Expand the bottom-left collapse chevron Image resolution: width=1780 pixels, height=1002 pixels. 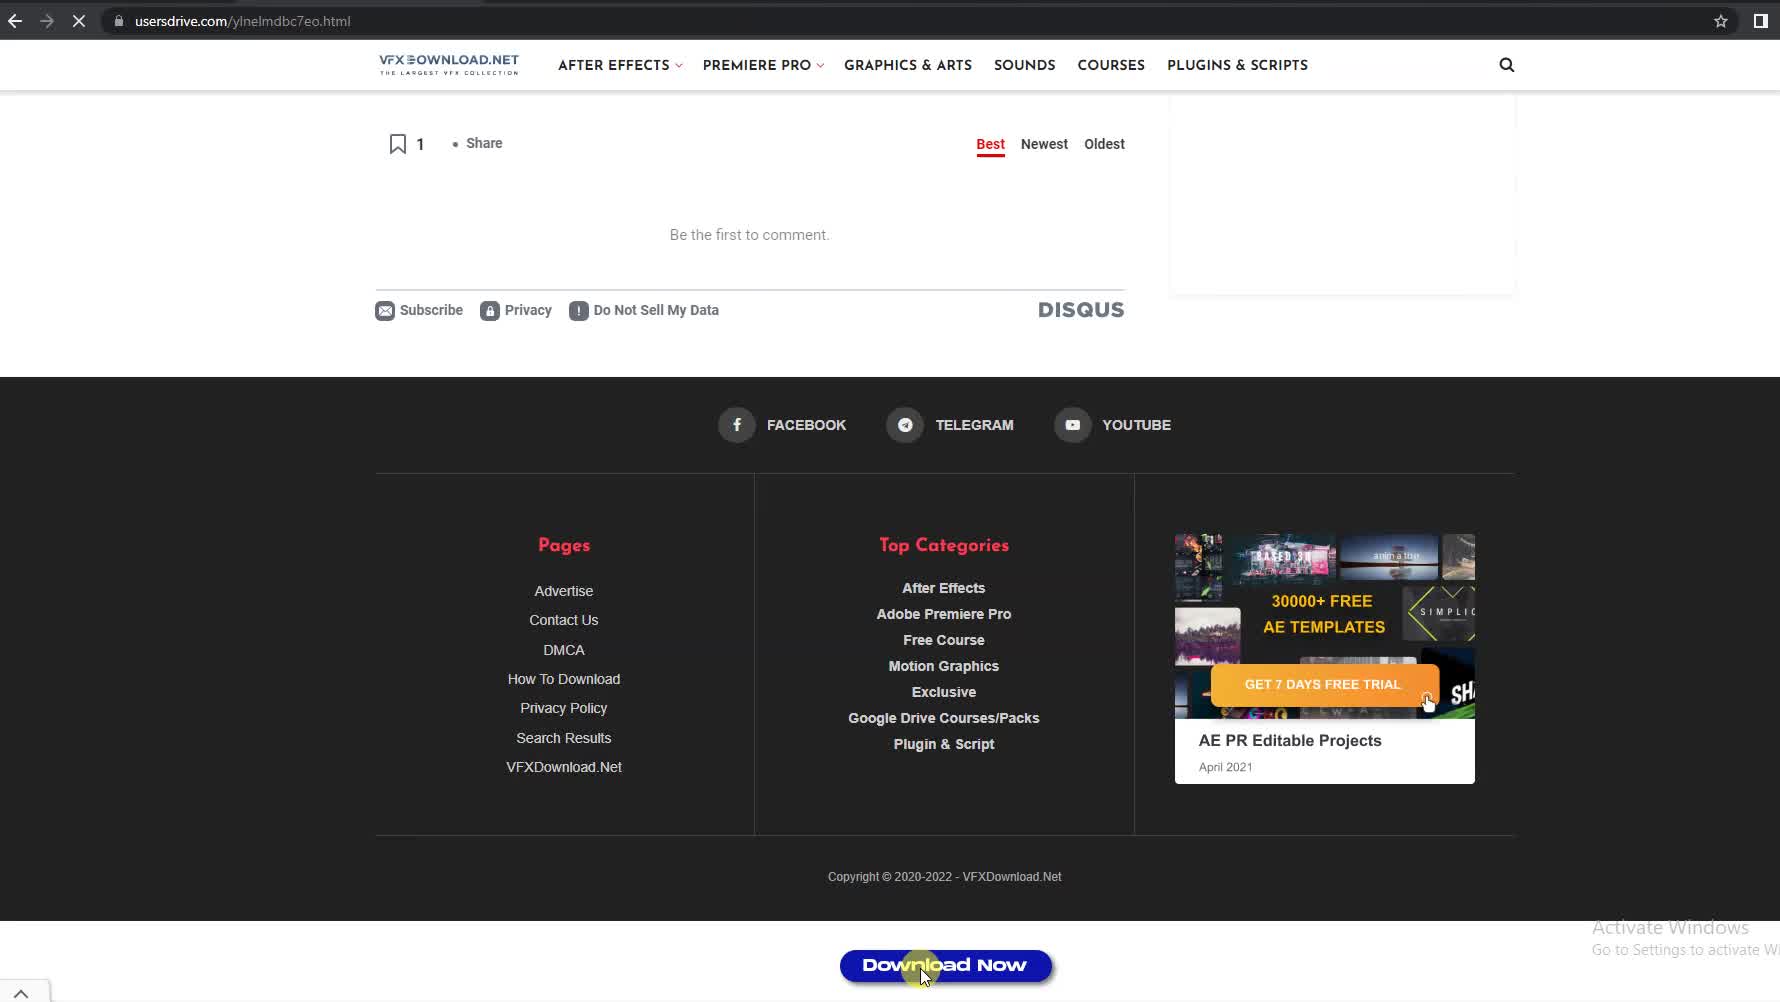pos(21,993)
